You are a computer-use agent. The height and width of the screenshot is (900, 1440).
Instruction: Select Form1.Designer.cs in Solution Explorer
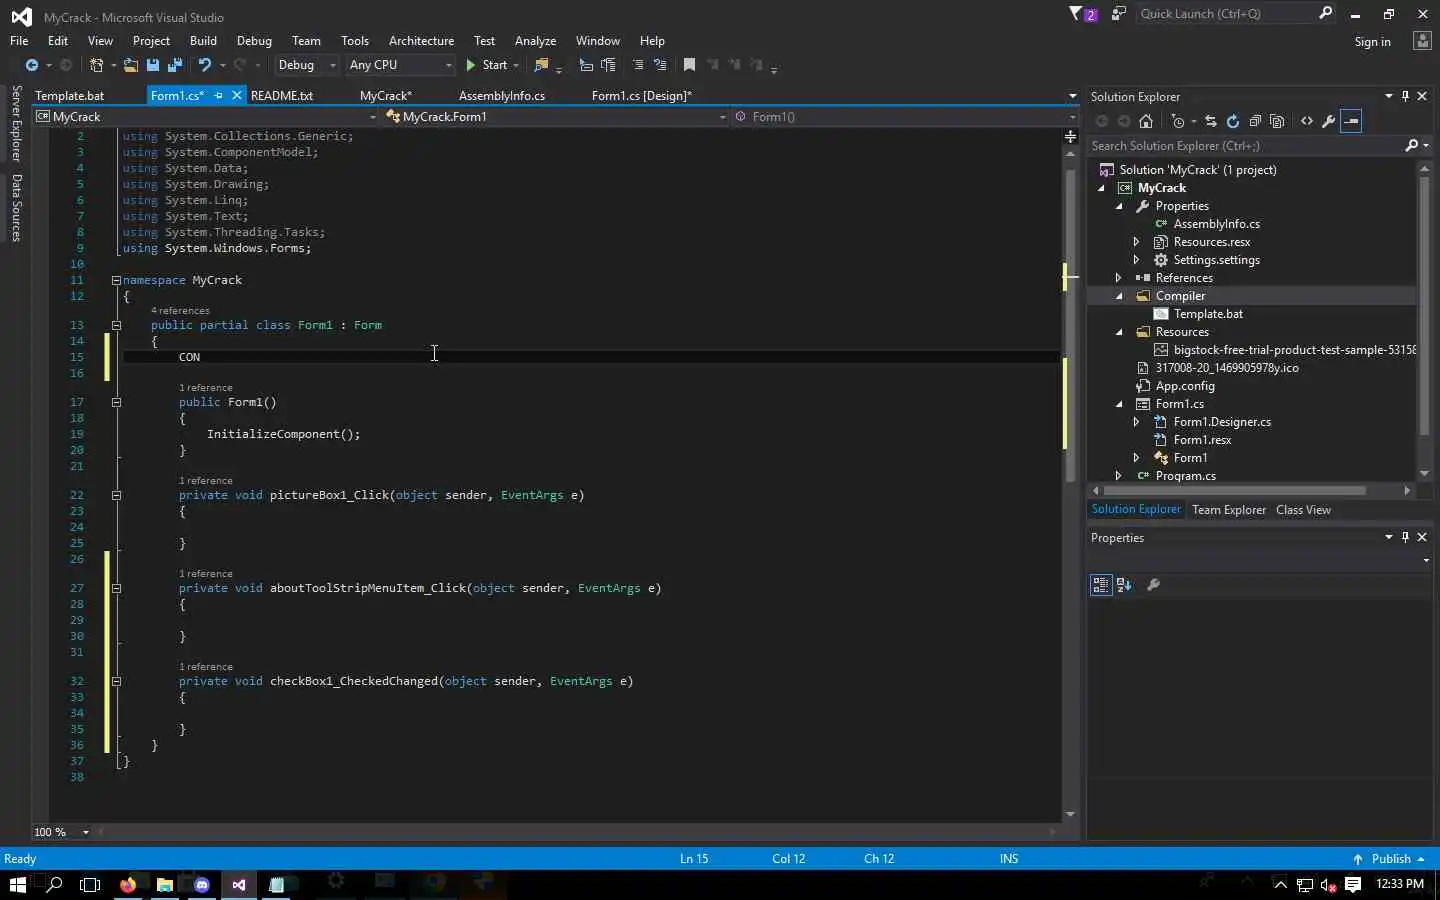click(1222, 422)
